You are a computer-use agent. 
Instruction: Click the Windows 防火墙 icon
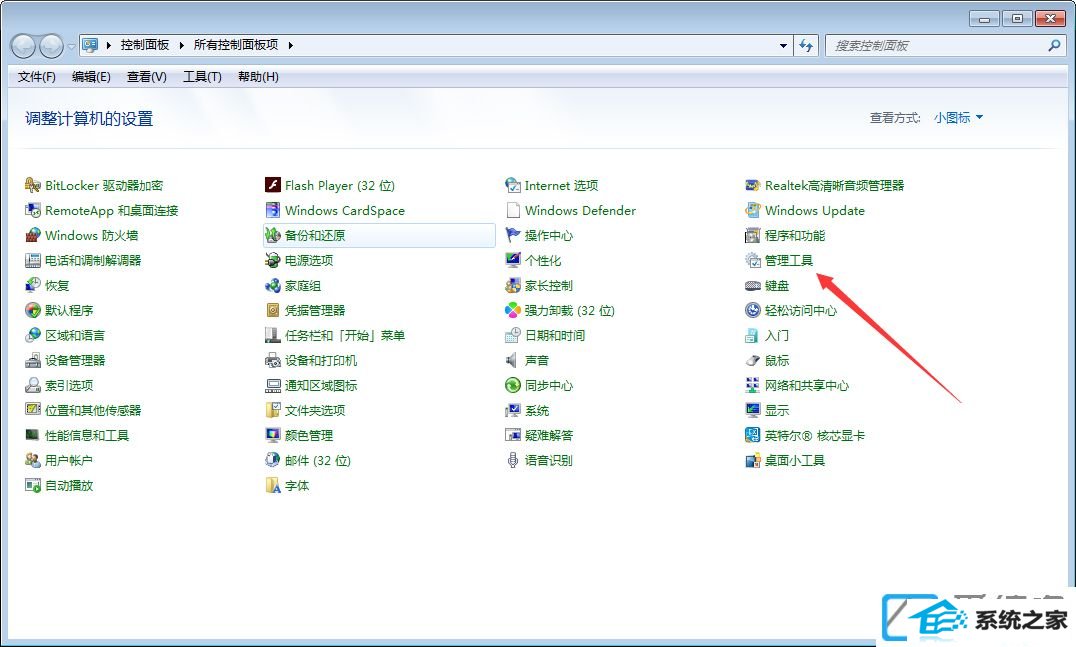(x=33, y=235)
